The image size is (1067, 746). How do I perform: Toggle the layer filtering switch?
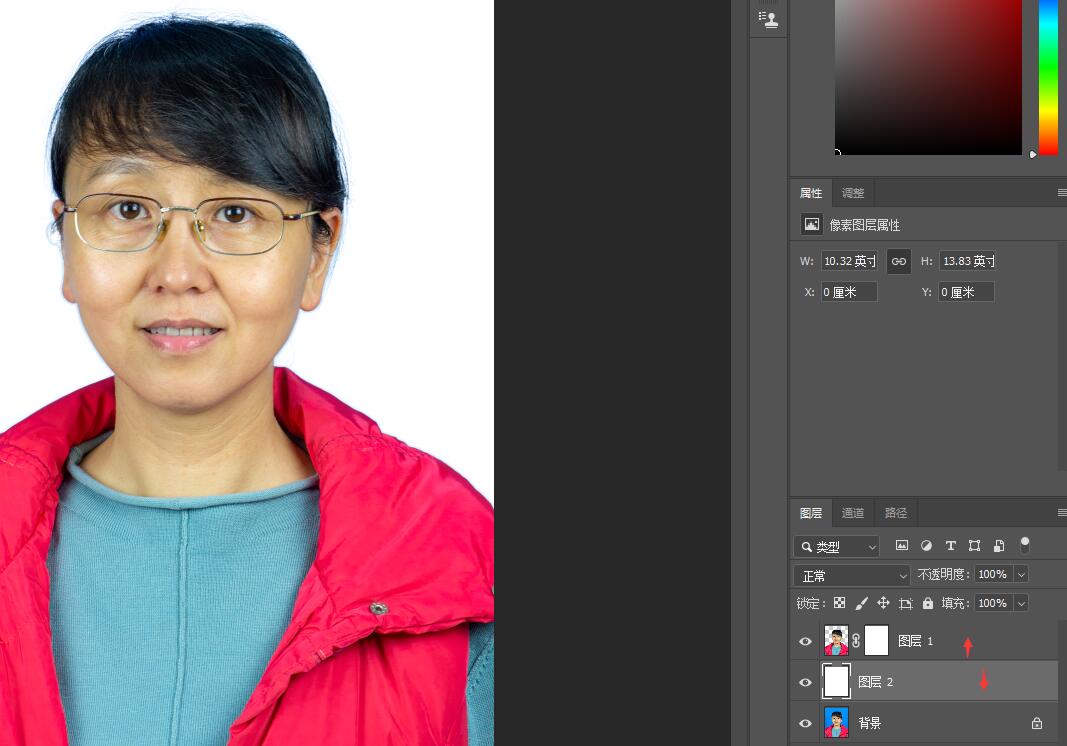click(x=1024, y=546)
